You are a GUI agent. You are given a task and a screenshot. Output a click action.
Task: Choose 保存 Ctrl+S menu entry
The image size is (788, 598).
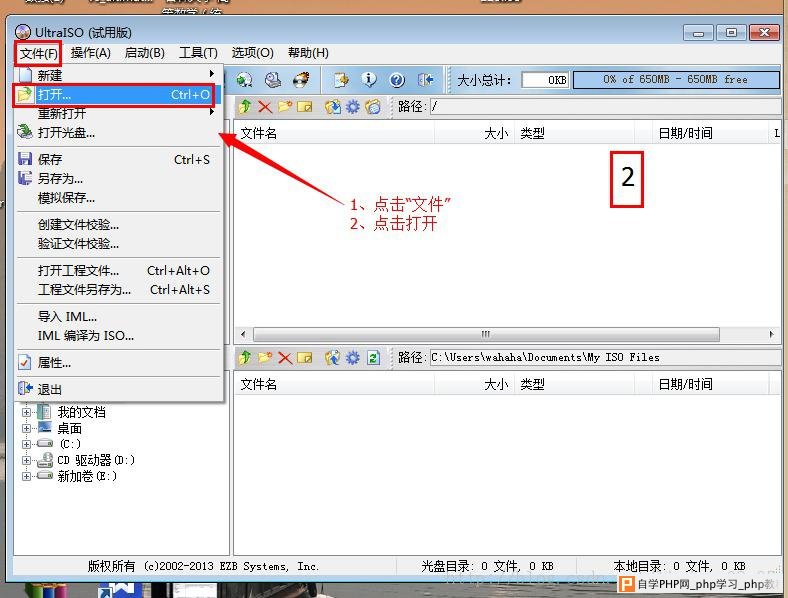119,160
